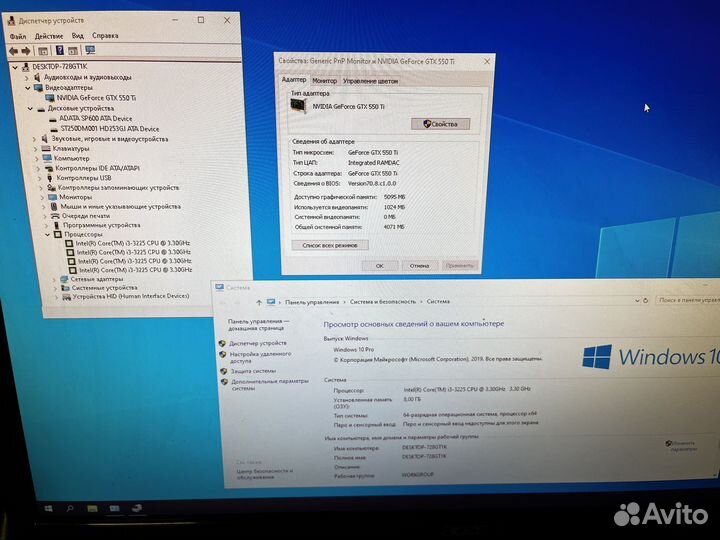Expand the Клавиатуры category
The height and width of the screenshot is (540, 720).
(x=35, y=149)
